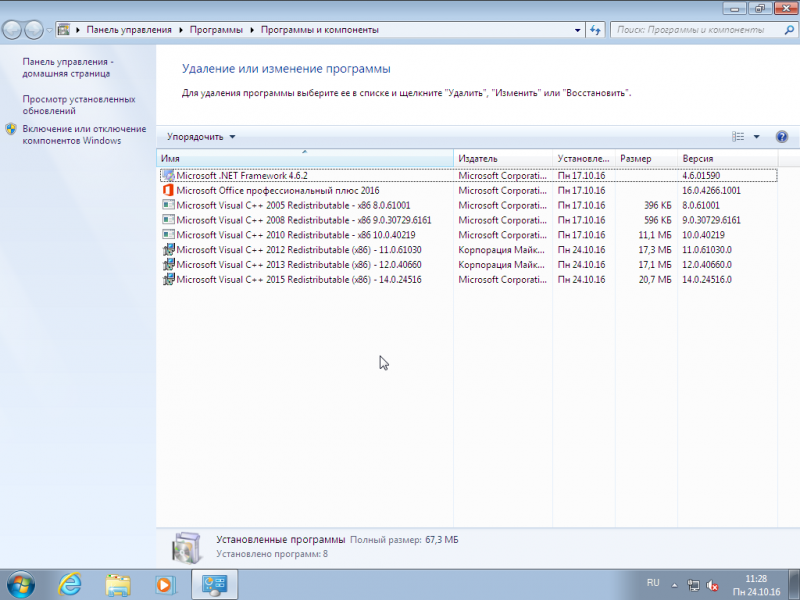Screen dimensions: 800x600
Task: Open the recent pages dropdown next to Forward
Action: coord(49,30)
